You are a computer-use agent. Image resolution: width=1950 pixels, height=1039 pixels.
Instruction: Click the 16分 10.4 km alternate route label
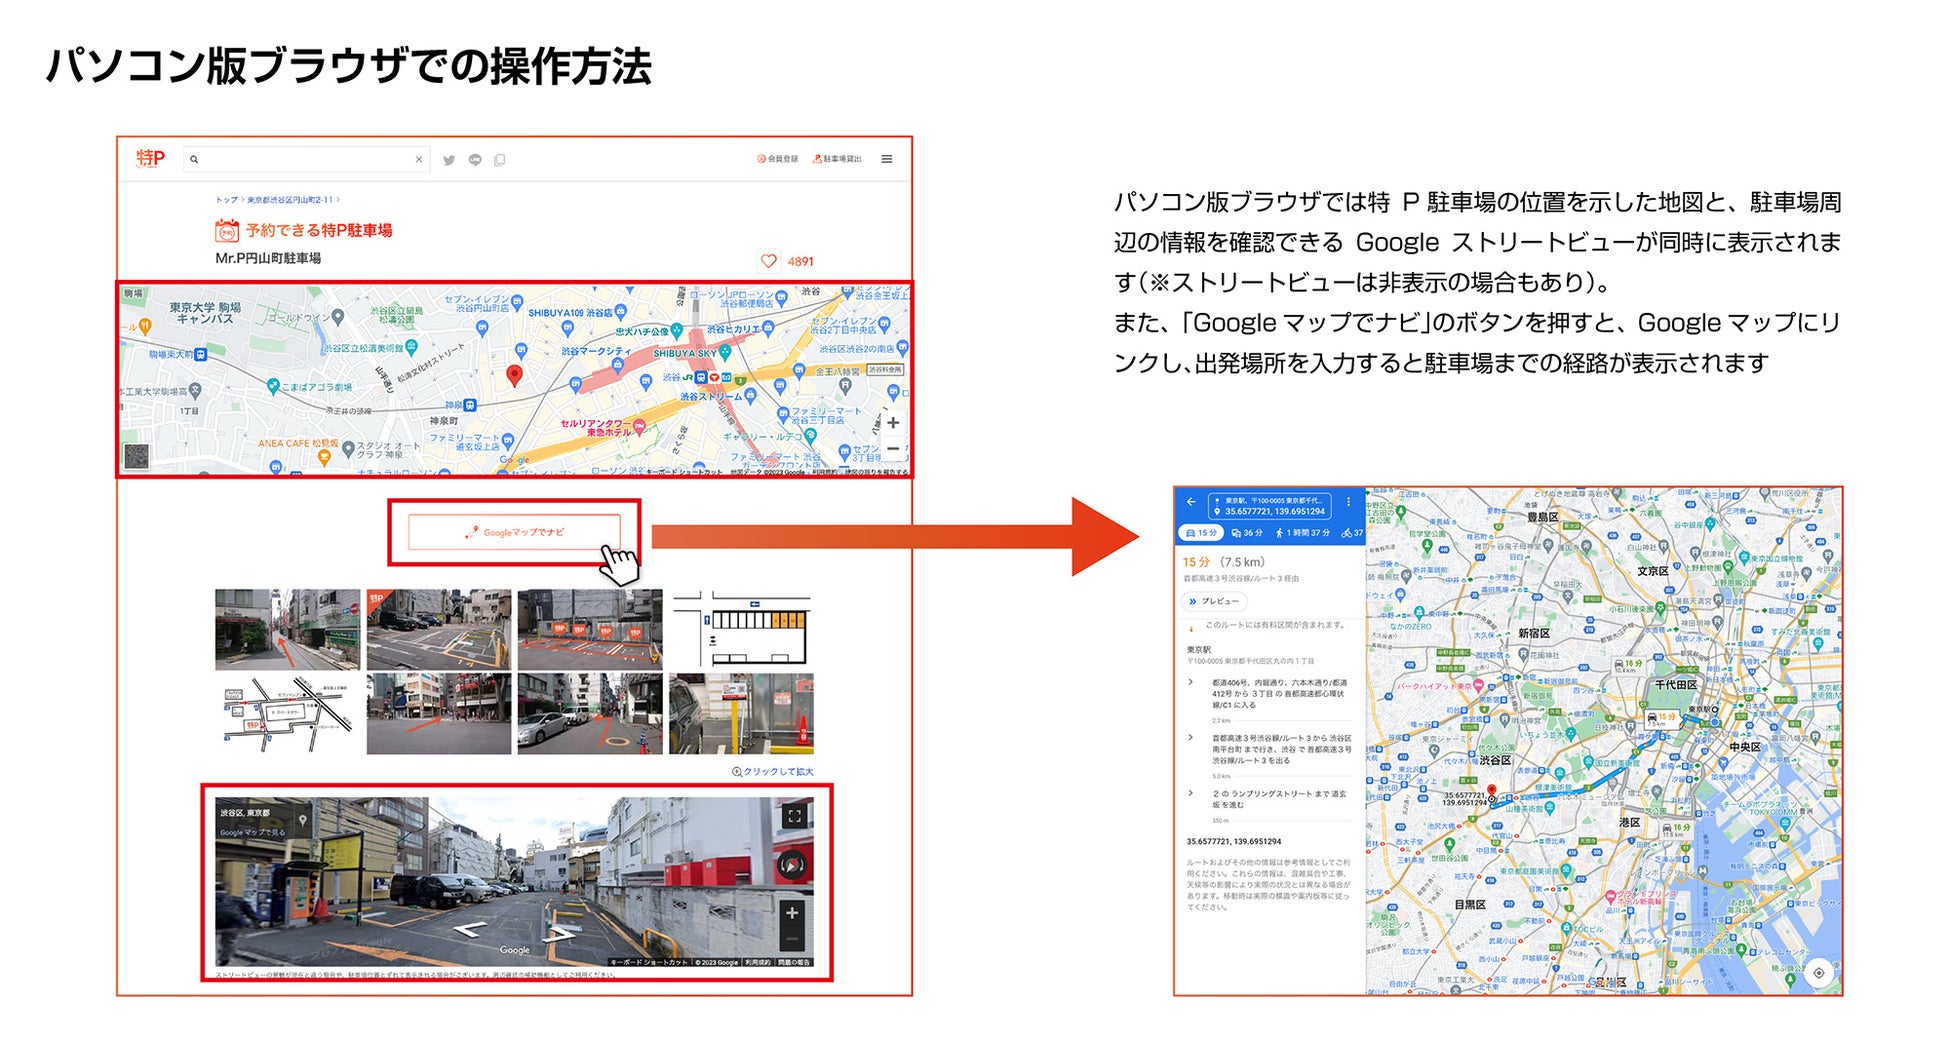tap(1627, 665)
